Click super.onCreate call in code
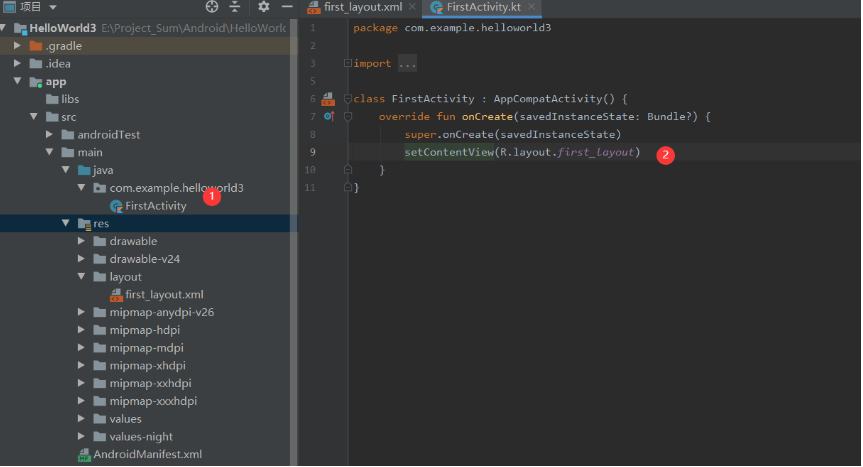Viewport: 863px width, 467px height. [449, 134]
